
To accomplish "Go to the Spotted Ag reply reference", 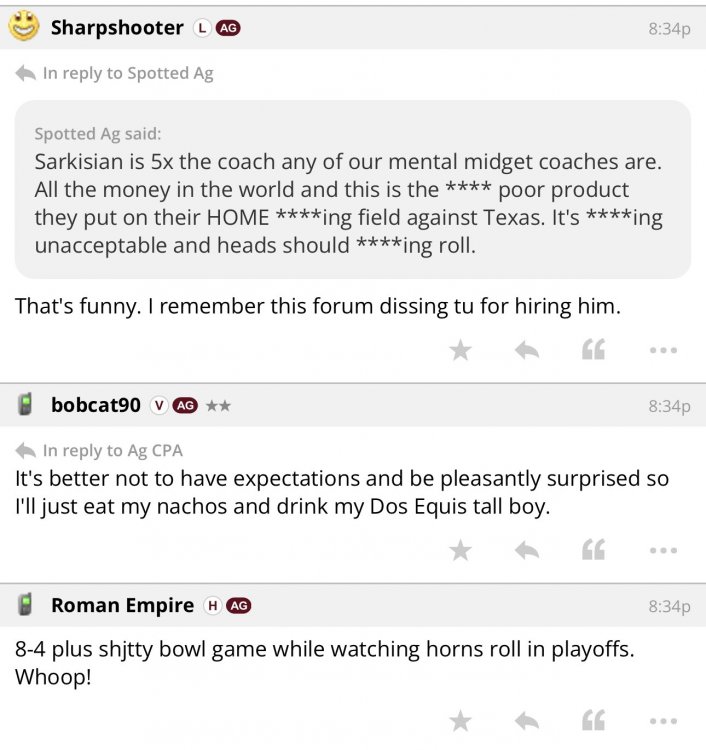I will coord(127,73).
